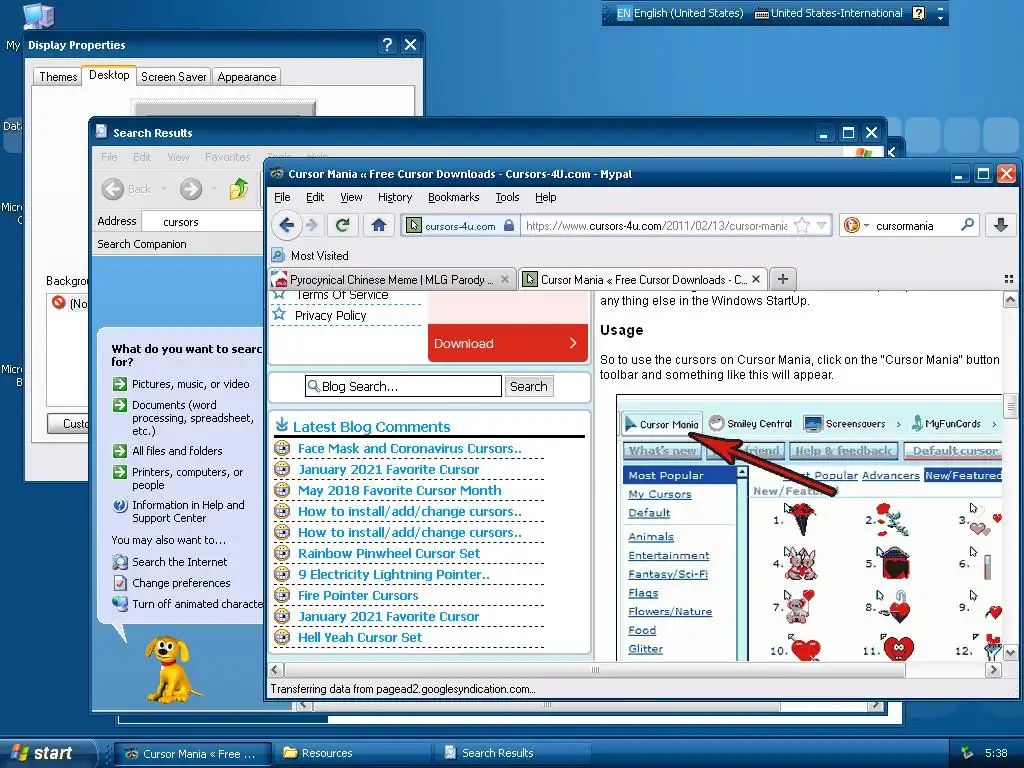Click the Up folder icon in Search Results
This screenshot has width=1024, height=768.
(239, 189)
